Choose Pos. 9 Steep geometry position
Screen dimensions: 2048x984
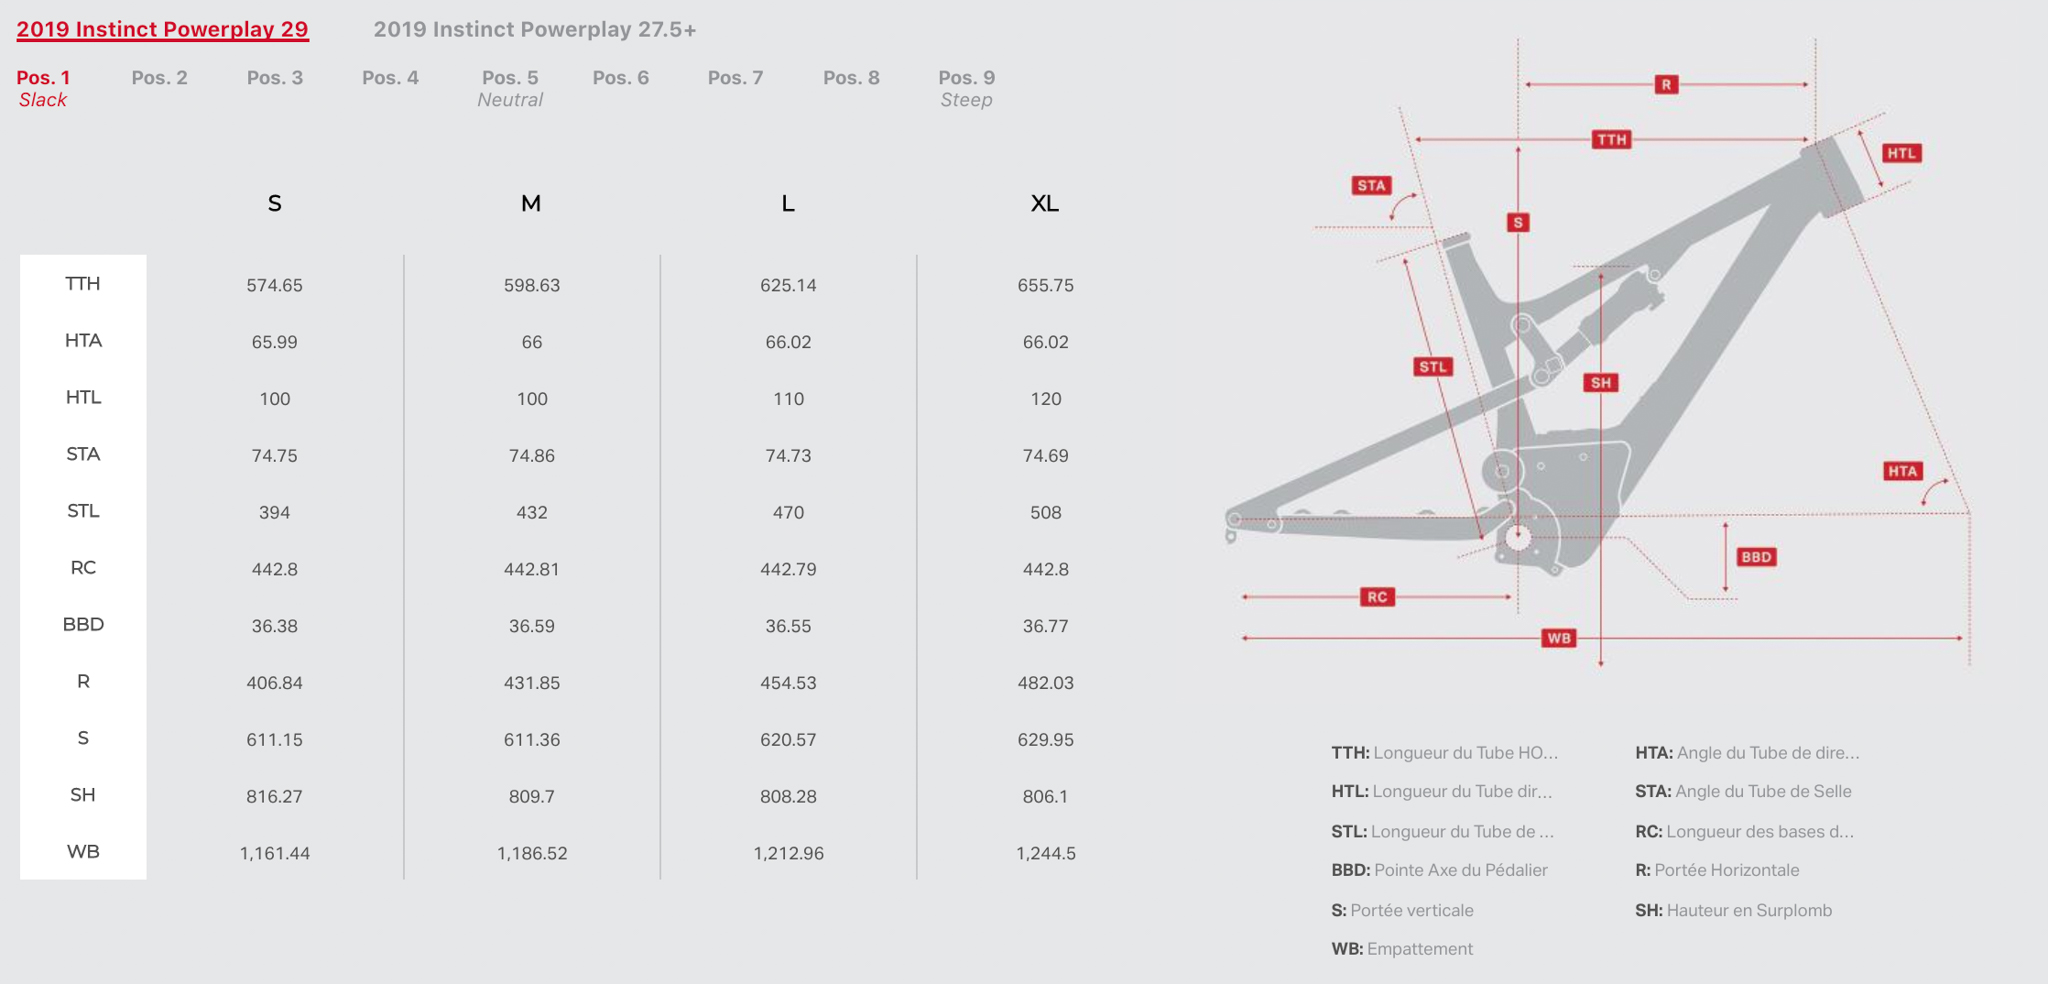pyautogui.click(x=966, y=88)
